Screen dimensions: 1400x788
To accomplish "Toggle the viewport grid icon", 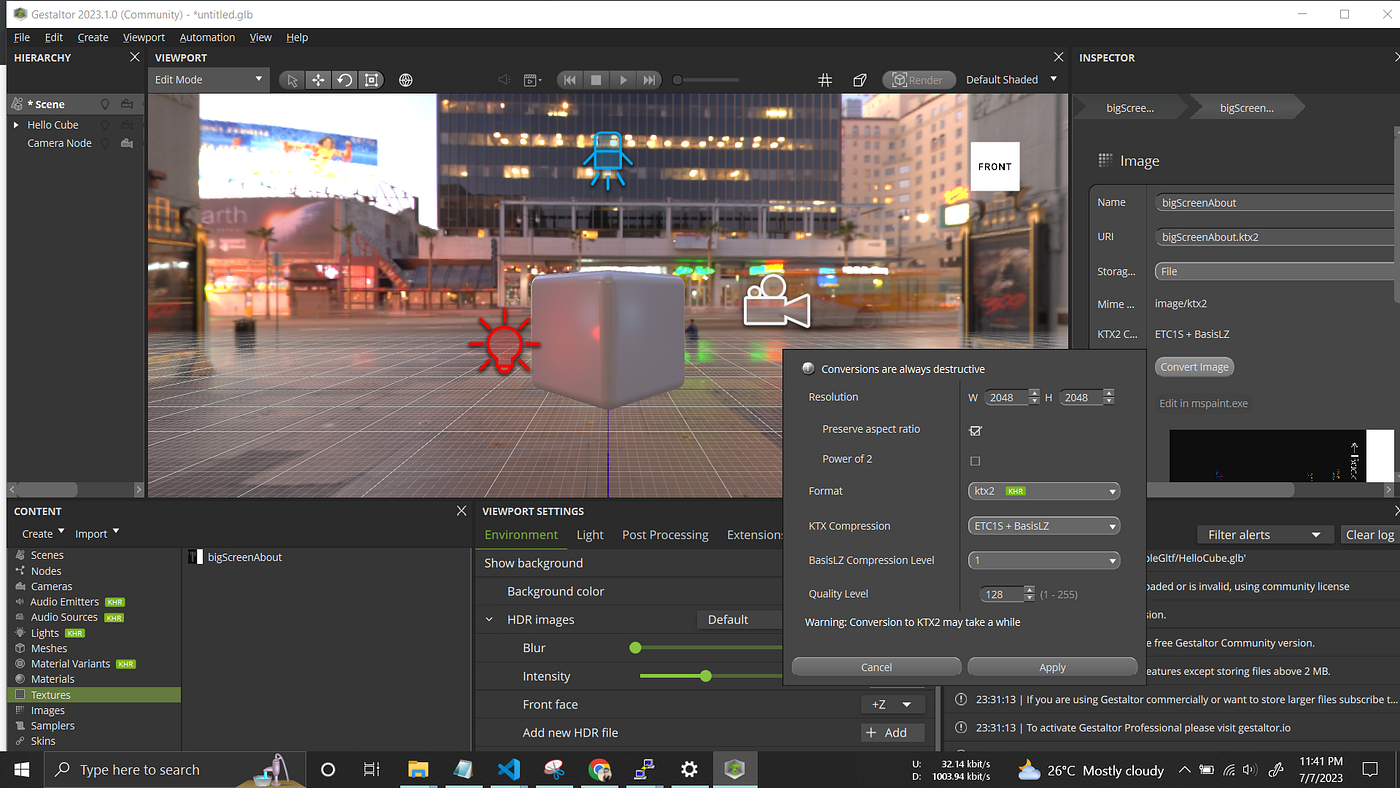I will pyautogui.click(x=825, y=80).
